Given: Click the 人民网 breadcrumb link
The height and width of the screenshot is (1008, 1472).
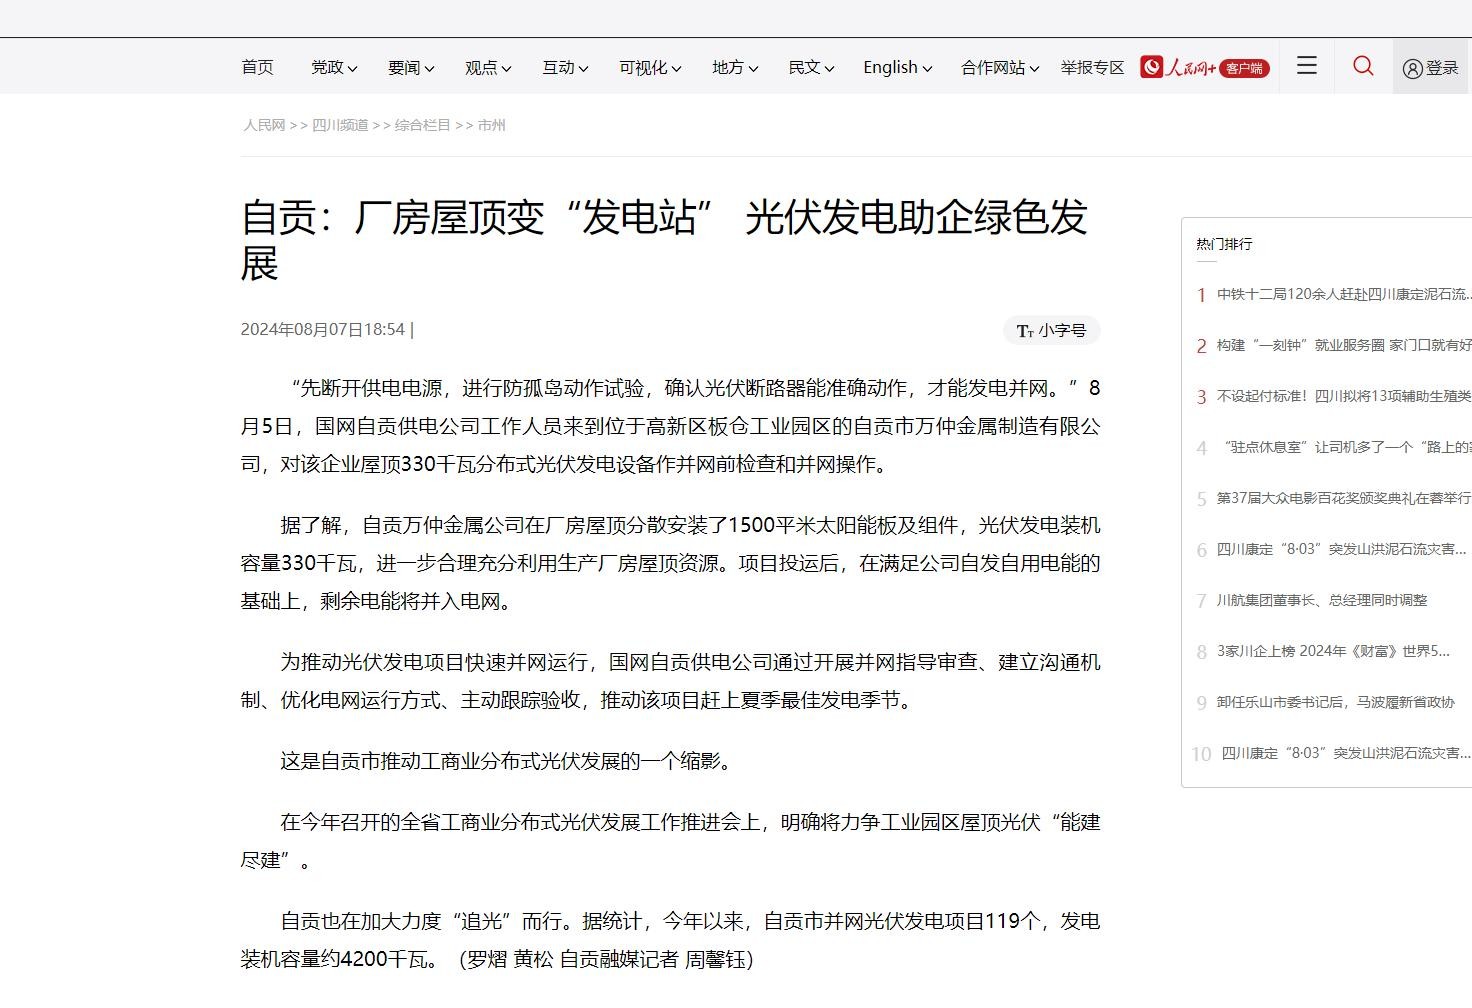Looking at the screenshot, I should click(264, 125).
